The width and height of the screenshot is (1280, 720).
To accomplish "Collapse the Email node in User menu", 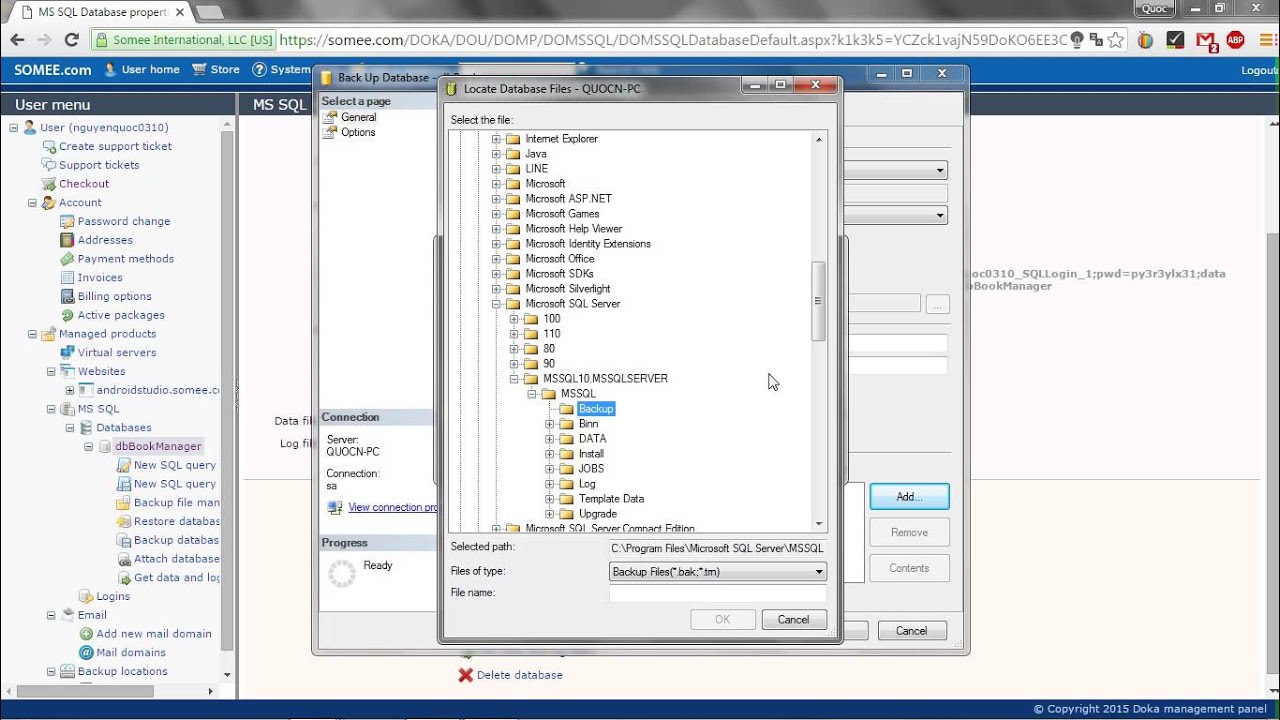I will (x=51, y=615).
